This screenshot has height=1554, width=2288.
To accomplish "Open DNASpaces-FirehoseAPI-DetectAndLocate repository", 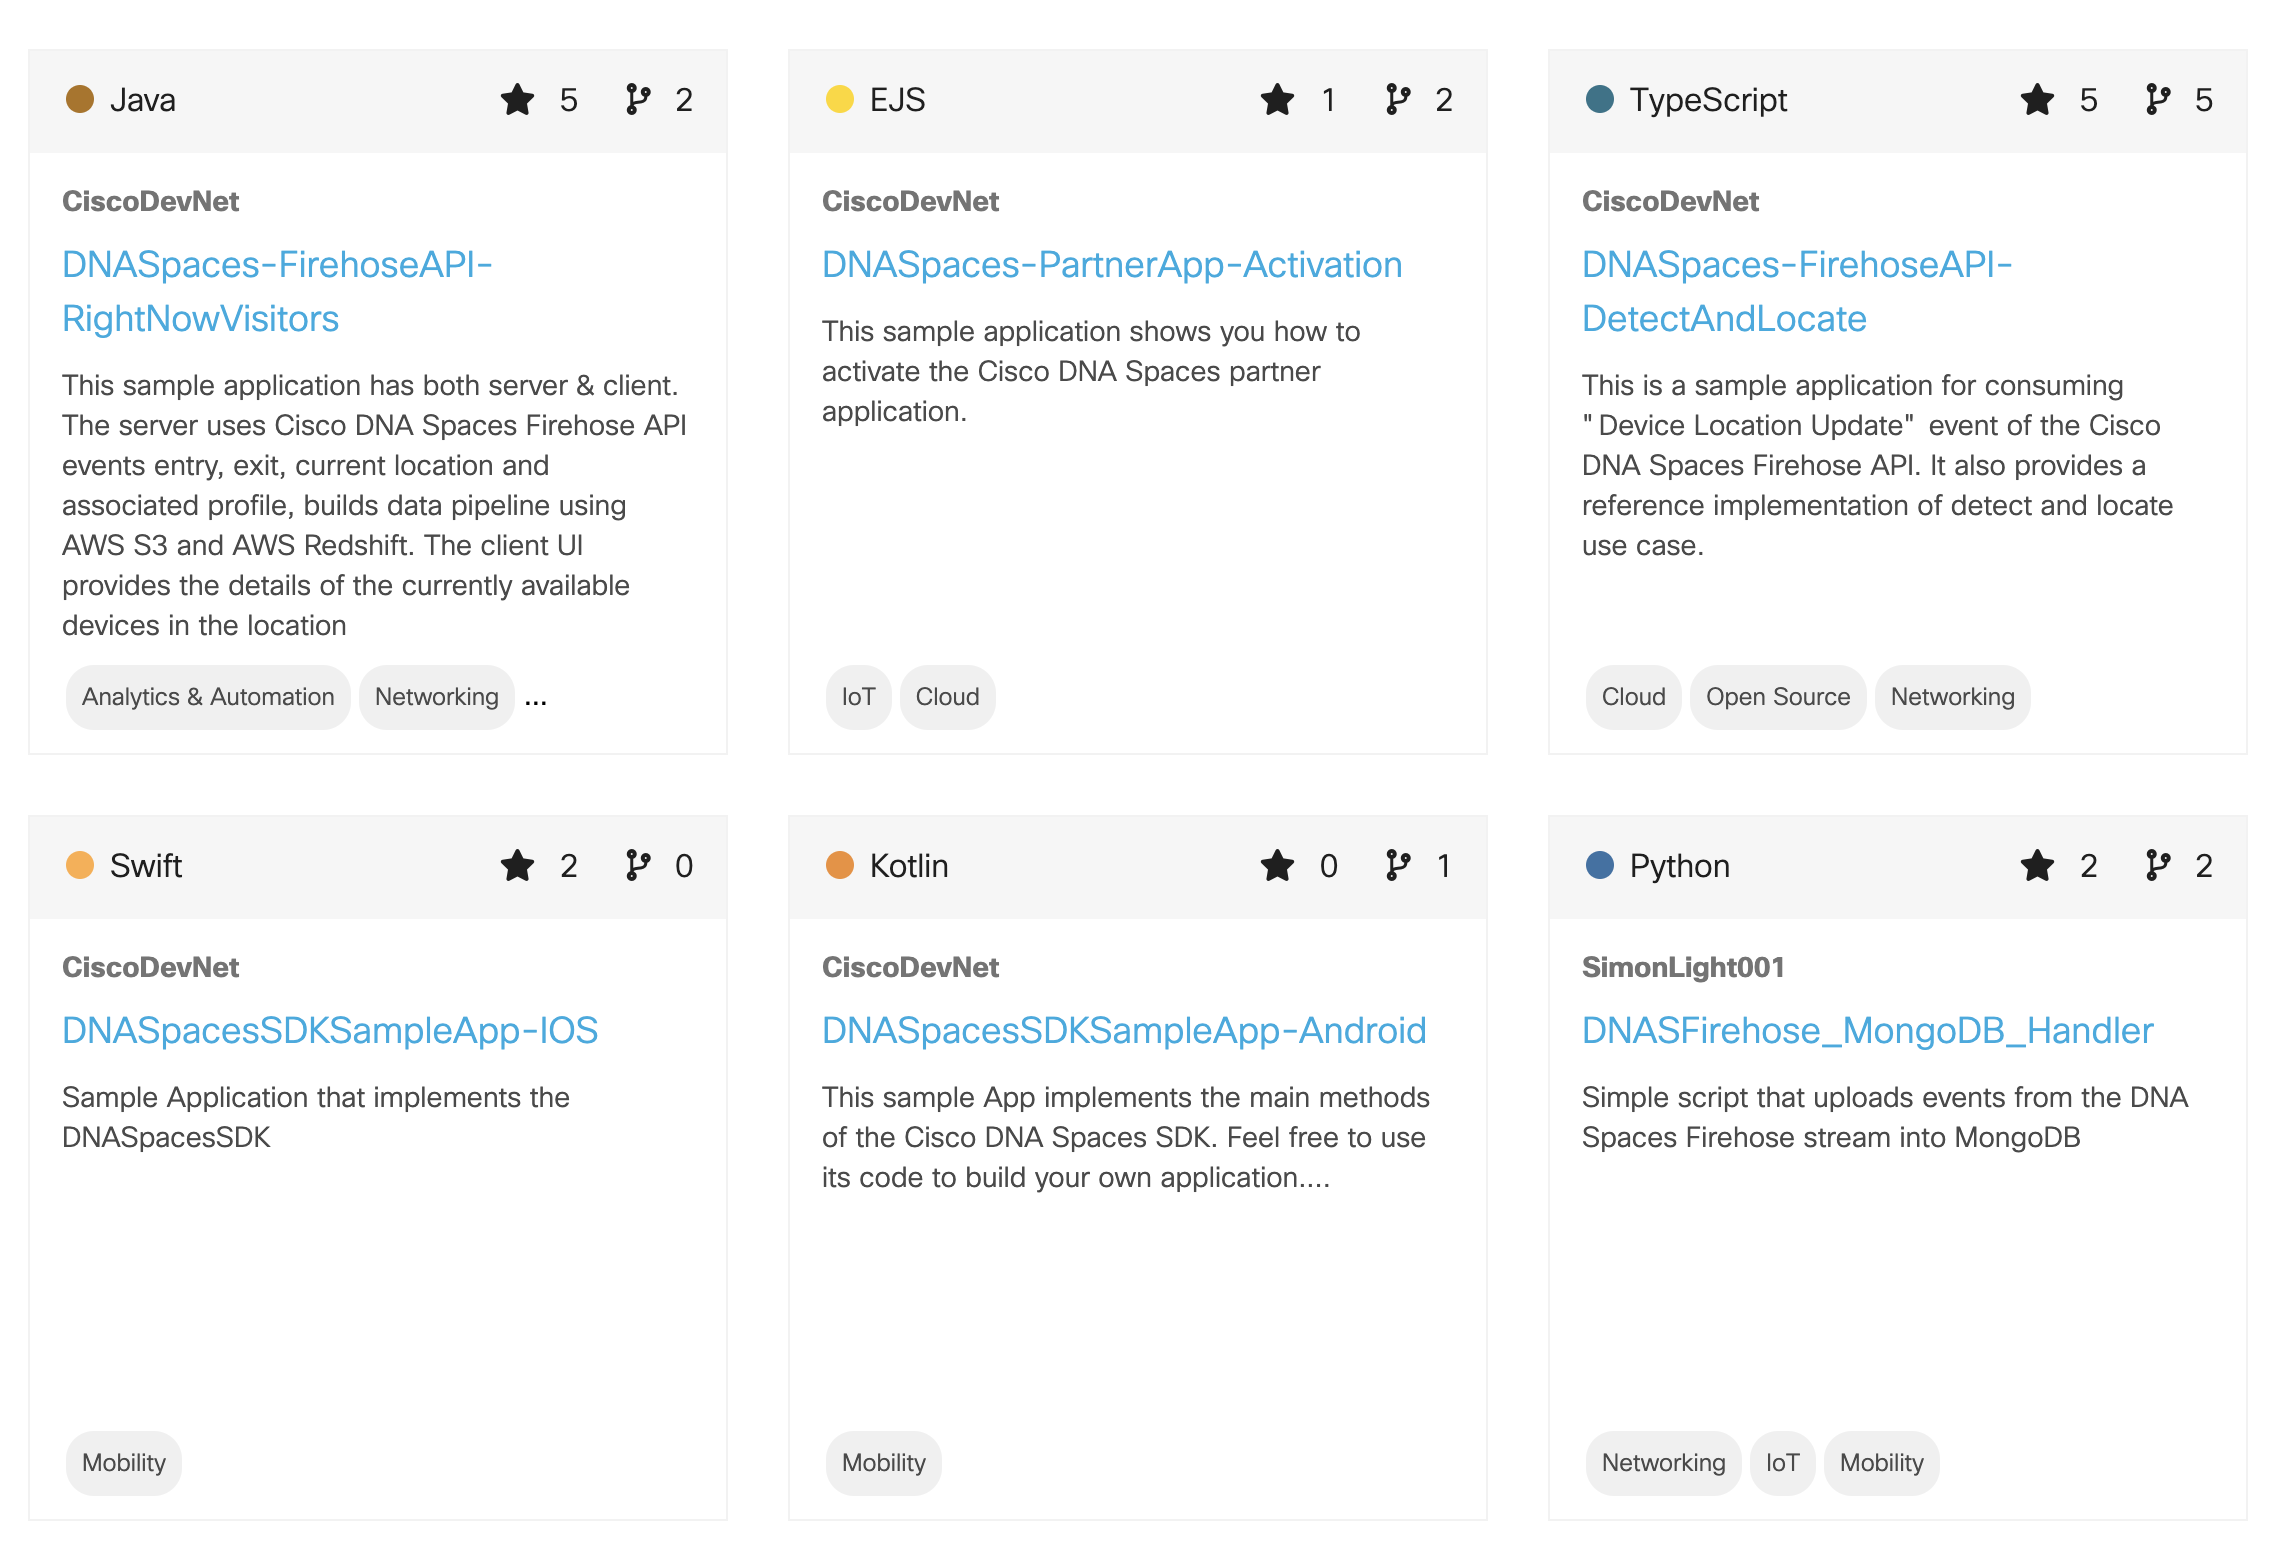I will 1797,291.
